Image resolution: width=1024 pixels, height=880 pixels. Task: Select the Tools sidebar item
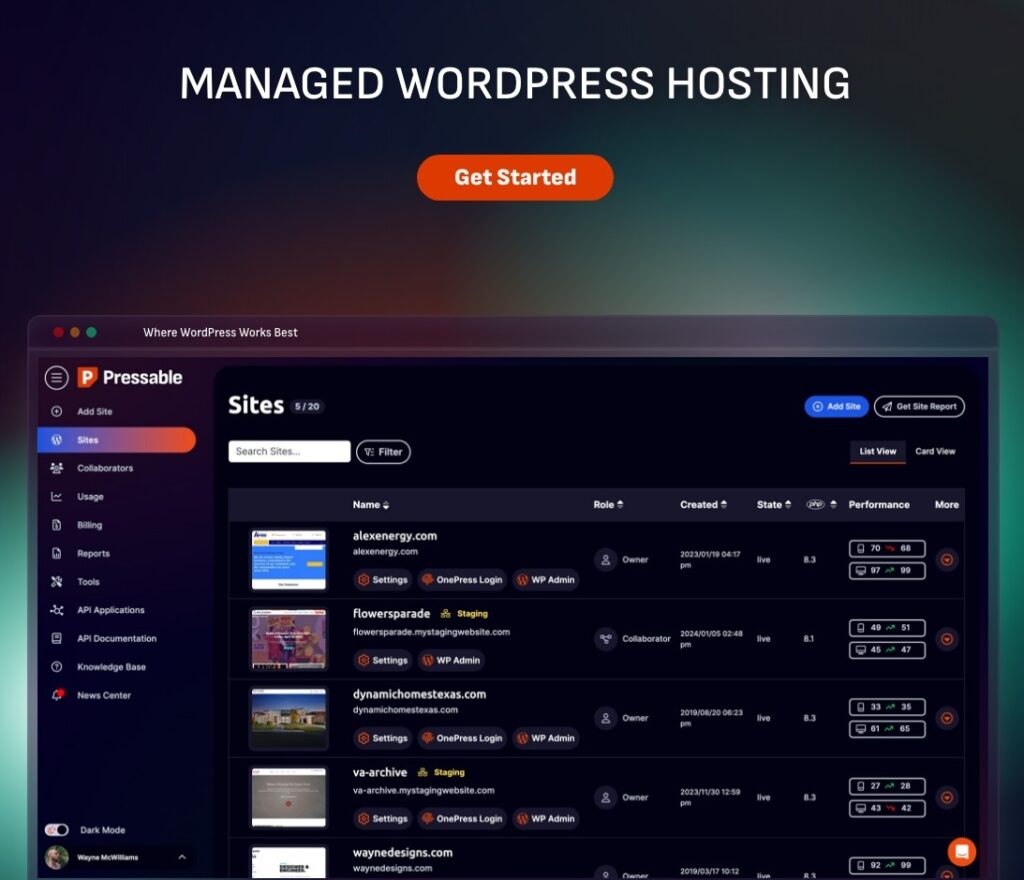pos(87,581)
